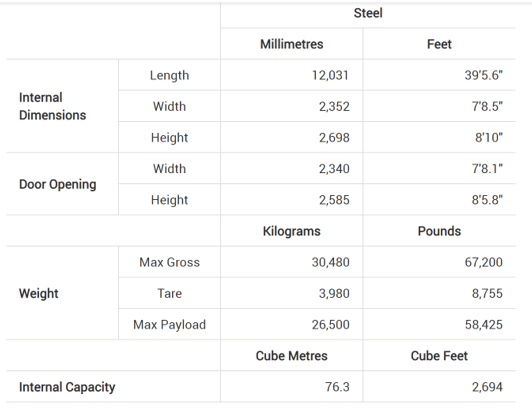Select the Kilograms header cell
Viewport: 532px width, 410px height.
pyautogui.click(x=291, y=231)
